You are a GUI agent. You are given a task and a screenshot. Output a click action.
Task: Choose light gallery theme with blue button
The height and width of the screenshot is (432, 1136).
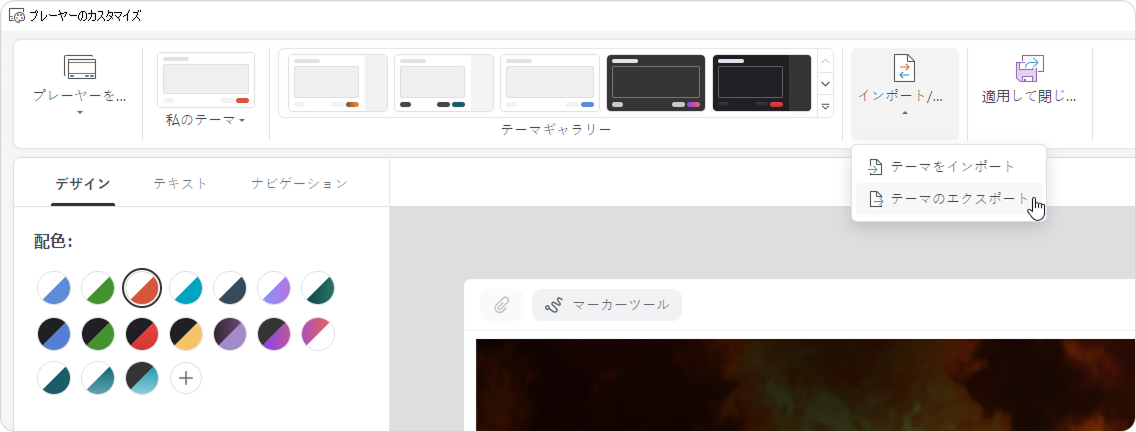point(550,83)
